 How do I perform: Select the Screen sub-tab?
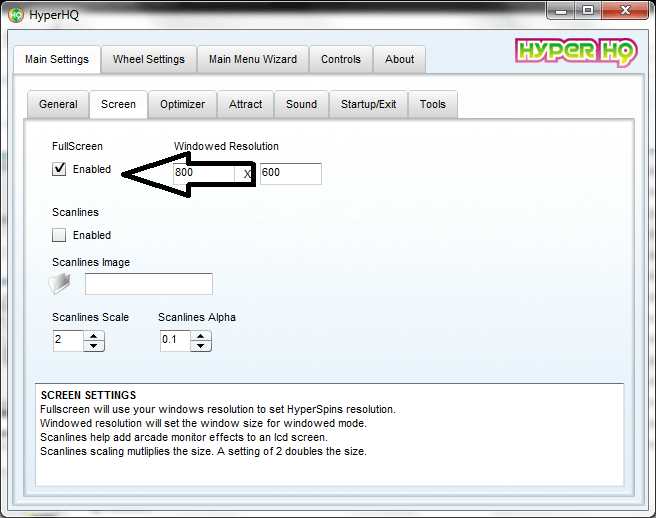tap(118, 104)
